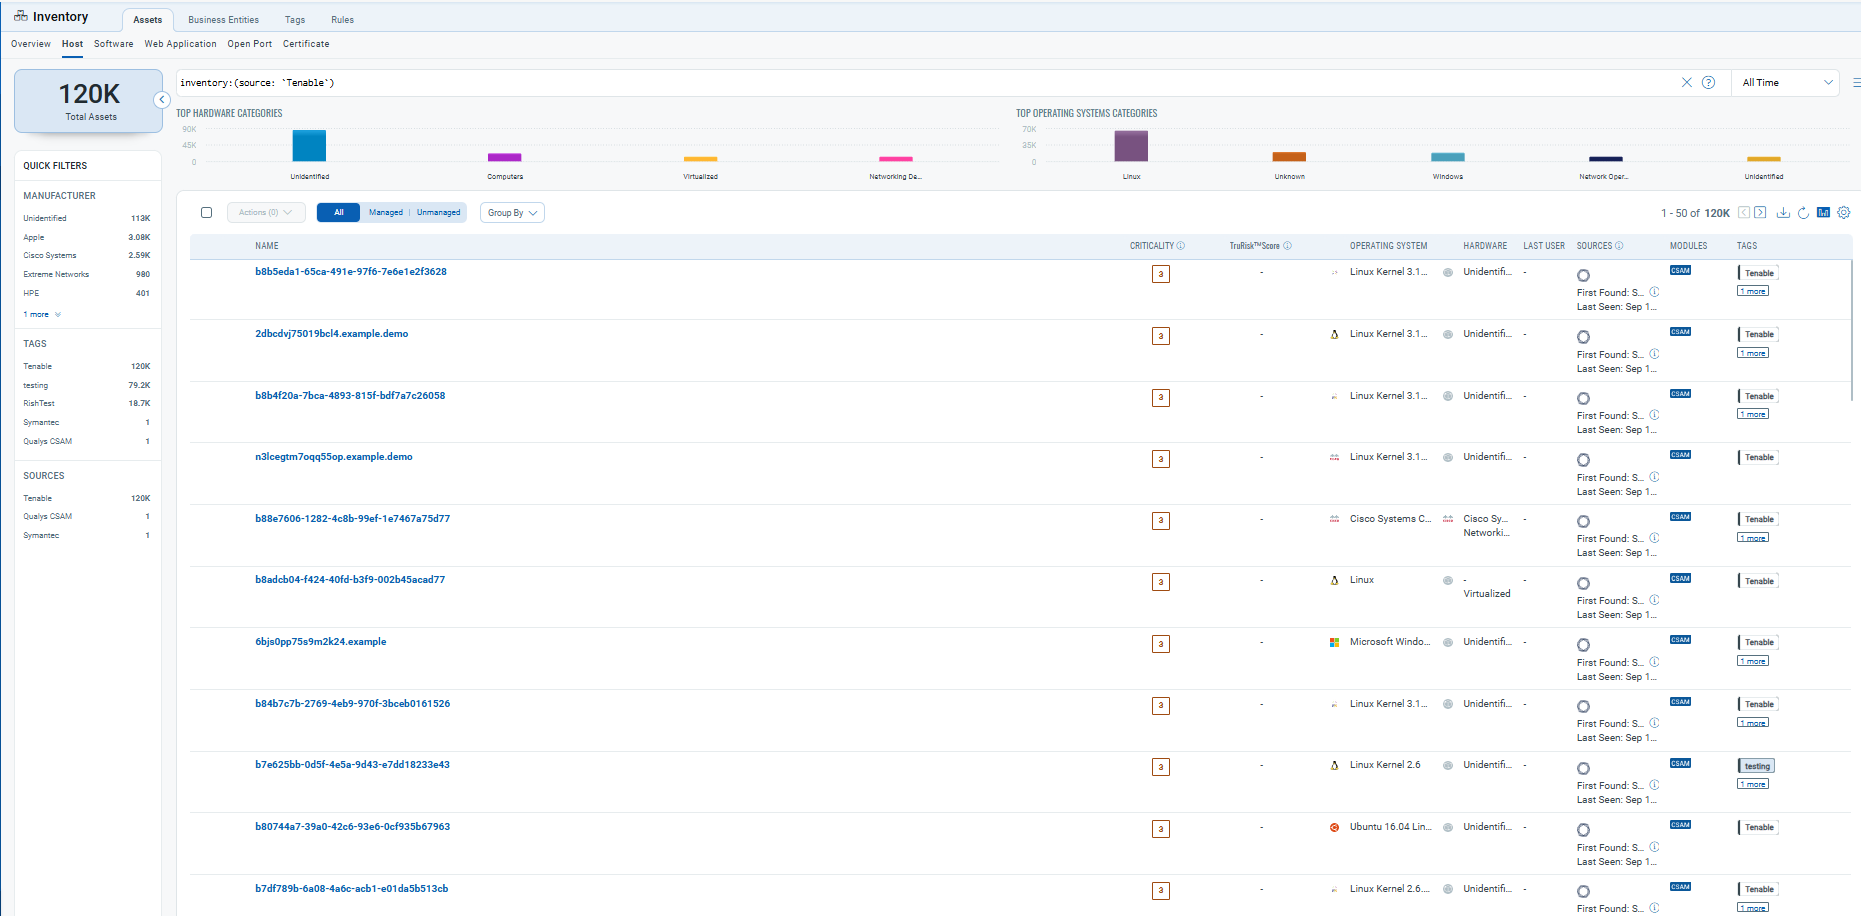The width and height of the screenshot is (1861, 916).
Task: Click the inventory search query field
Action: 900,83
